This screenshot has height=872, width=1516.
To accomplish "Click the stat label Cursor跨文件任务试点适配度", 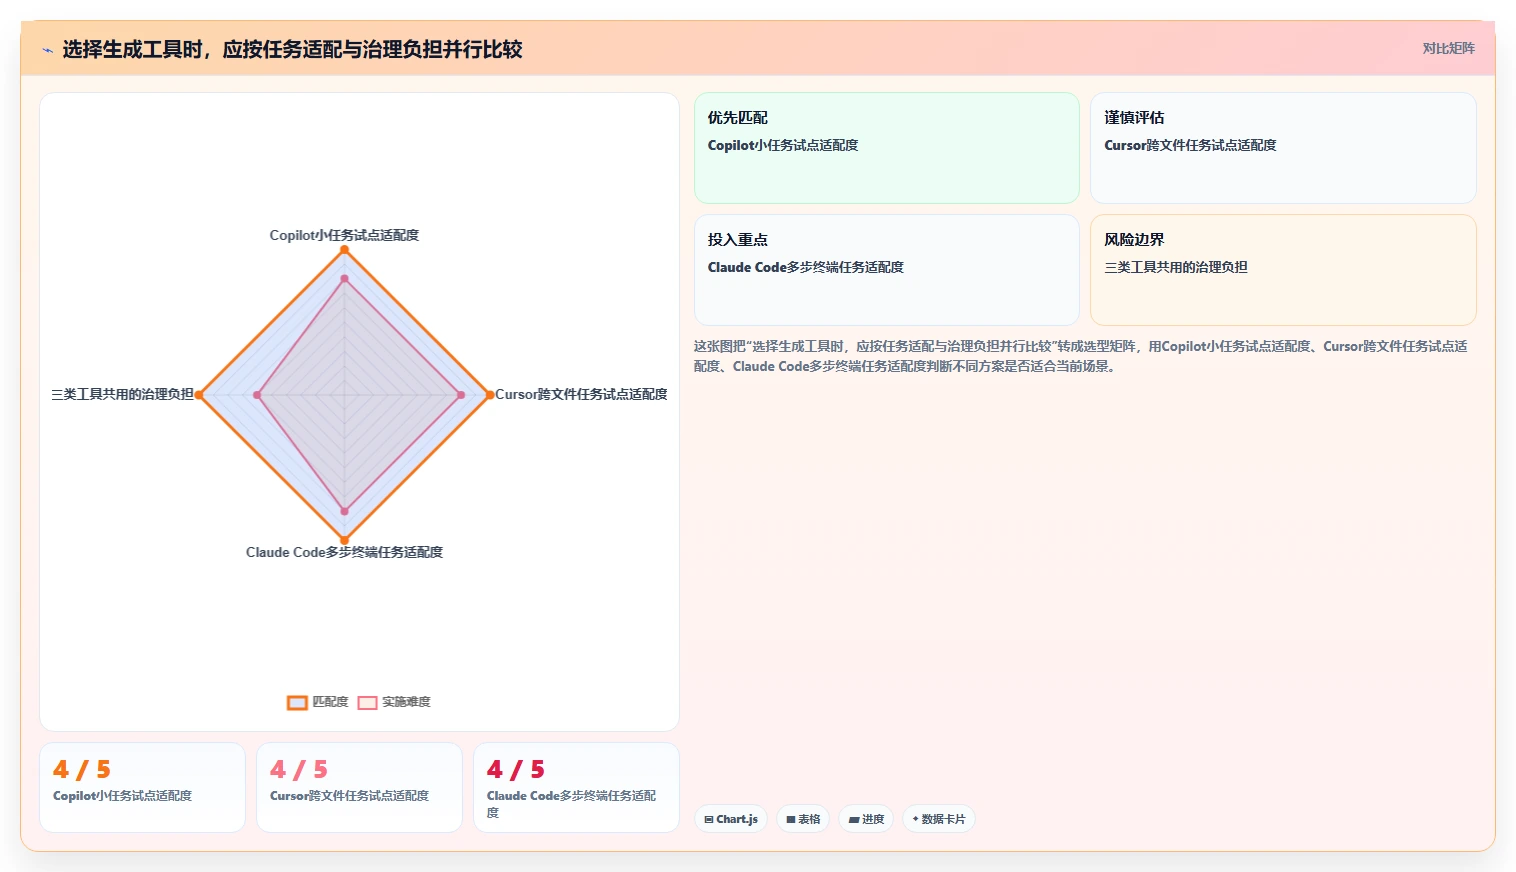I will [x=349, y=796].
